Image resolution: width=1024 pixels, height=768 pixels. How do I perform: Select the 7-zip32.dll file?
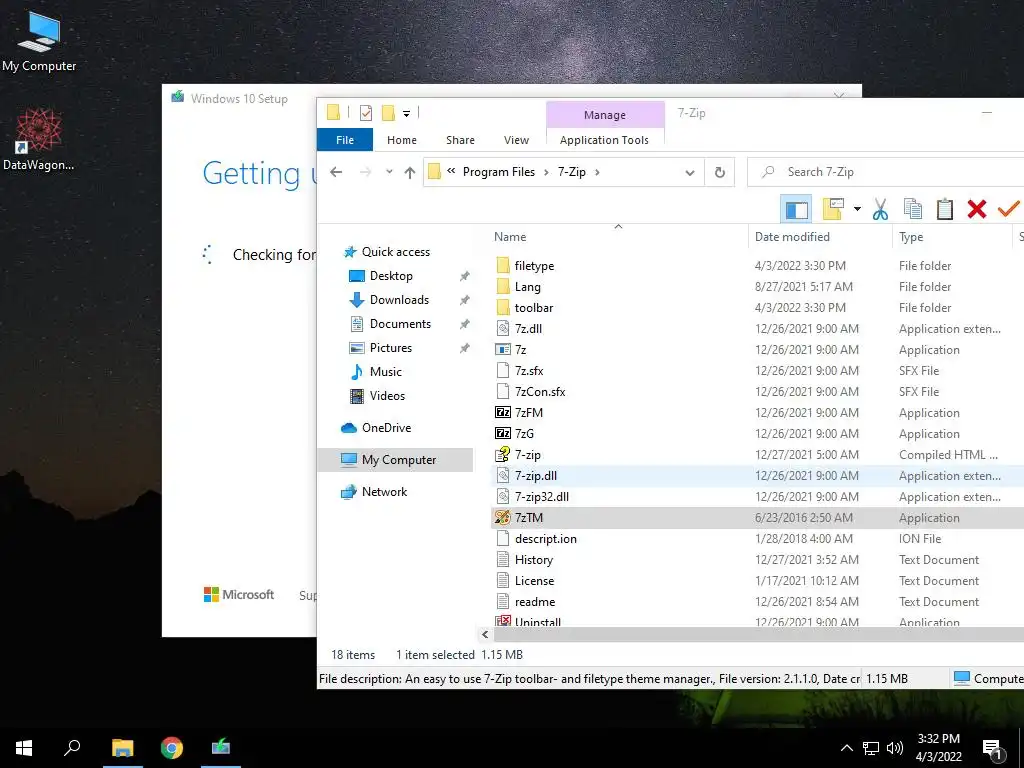pos(541,497)
